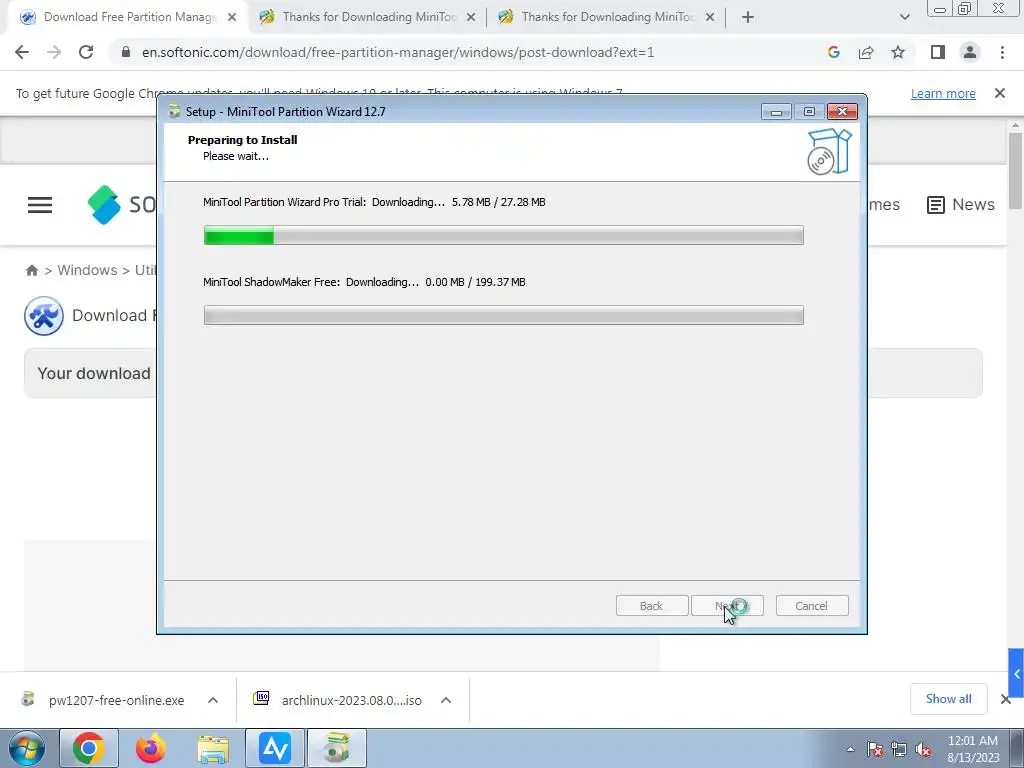
Task: Open Chrome's tab search dropdown
Action: pyautogui.click(x=904, y=18)
